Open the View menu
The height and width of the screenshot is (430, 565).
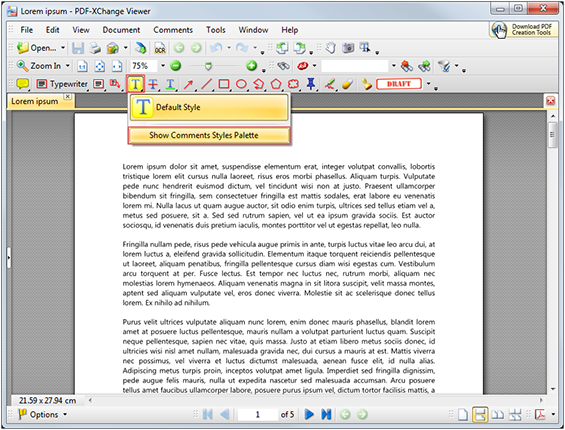(x=81, y=30)
